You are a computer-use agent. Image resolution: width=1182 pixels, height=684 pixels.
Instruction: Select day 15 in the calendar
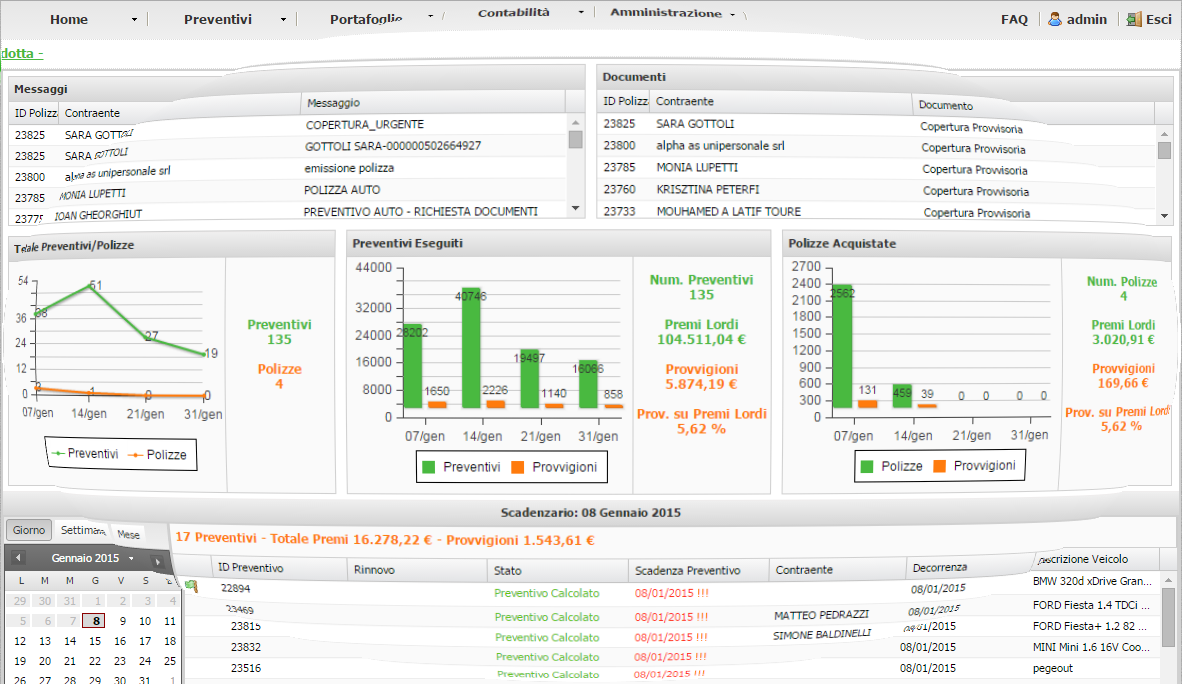pyautogui.click(x=95, y=641)
